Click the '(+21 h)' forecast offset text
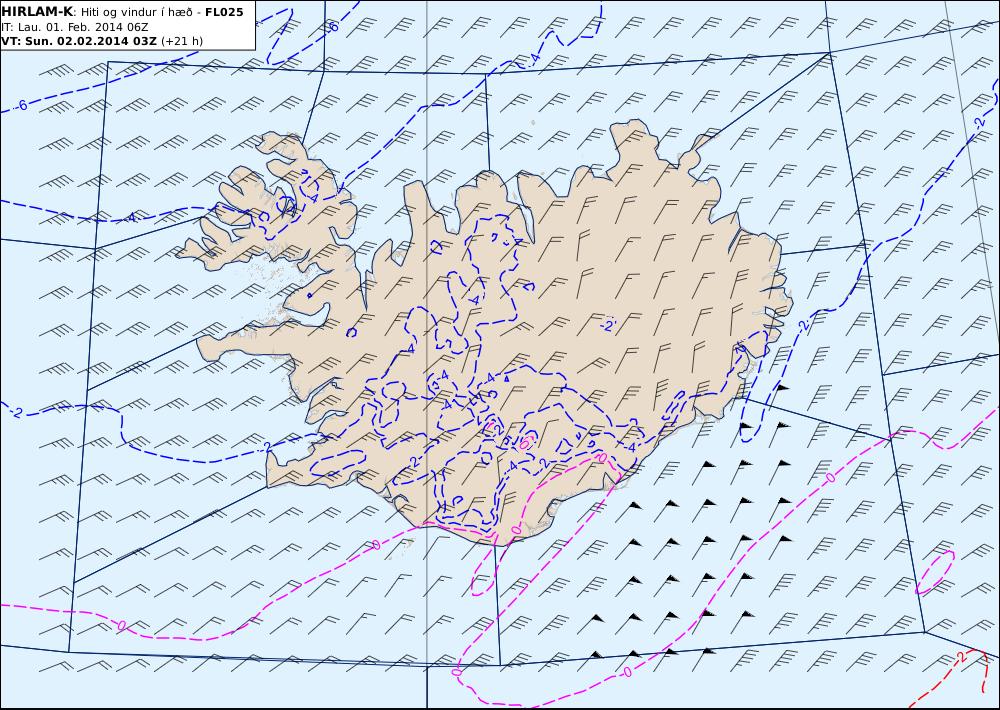The height and width of the screenshot is (710, 1000). pos(182,41)
